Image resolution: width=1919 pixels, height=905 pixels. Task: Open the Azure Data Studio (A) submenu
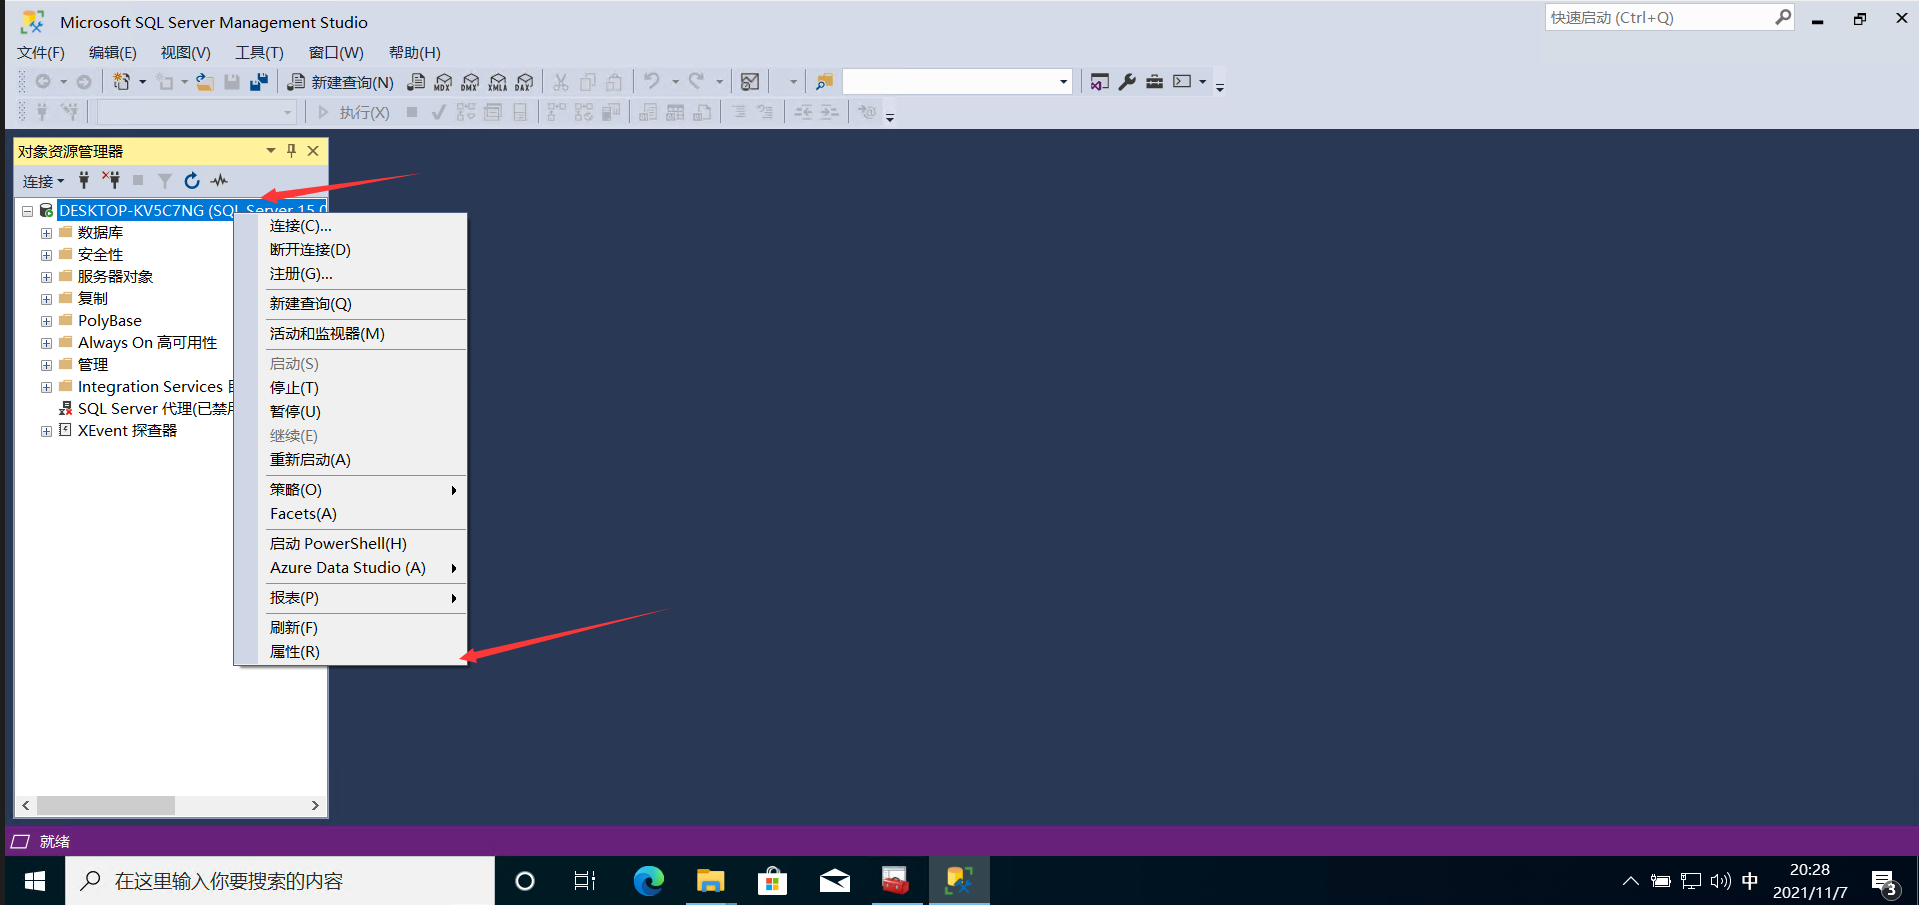(350, 568)
